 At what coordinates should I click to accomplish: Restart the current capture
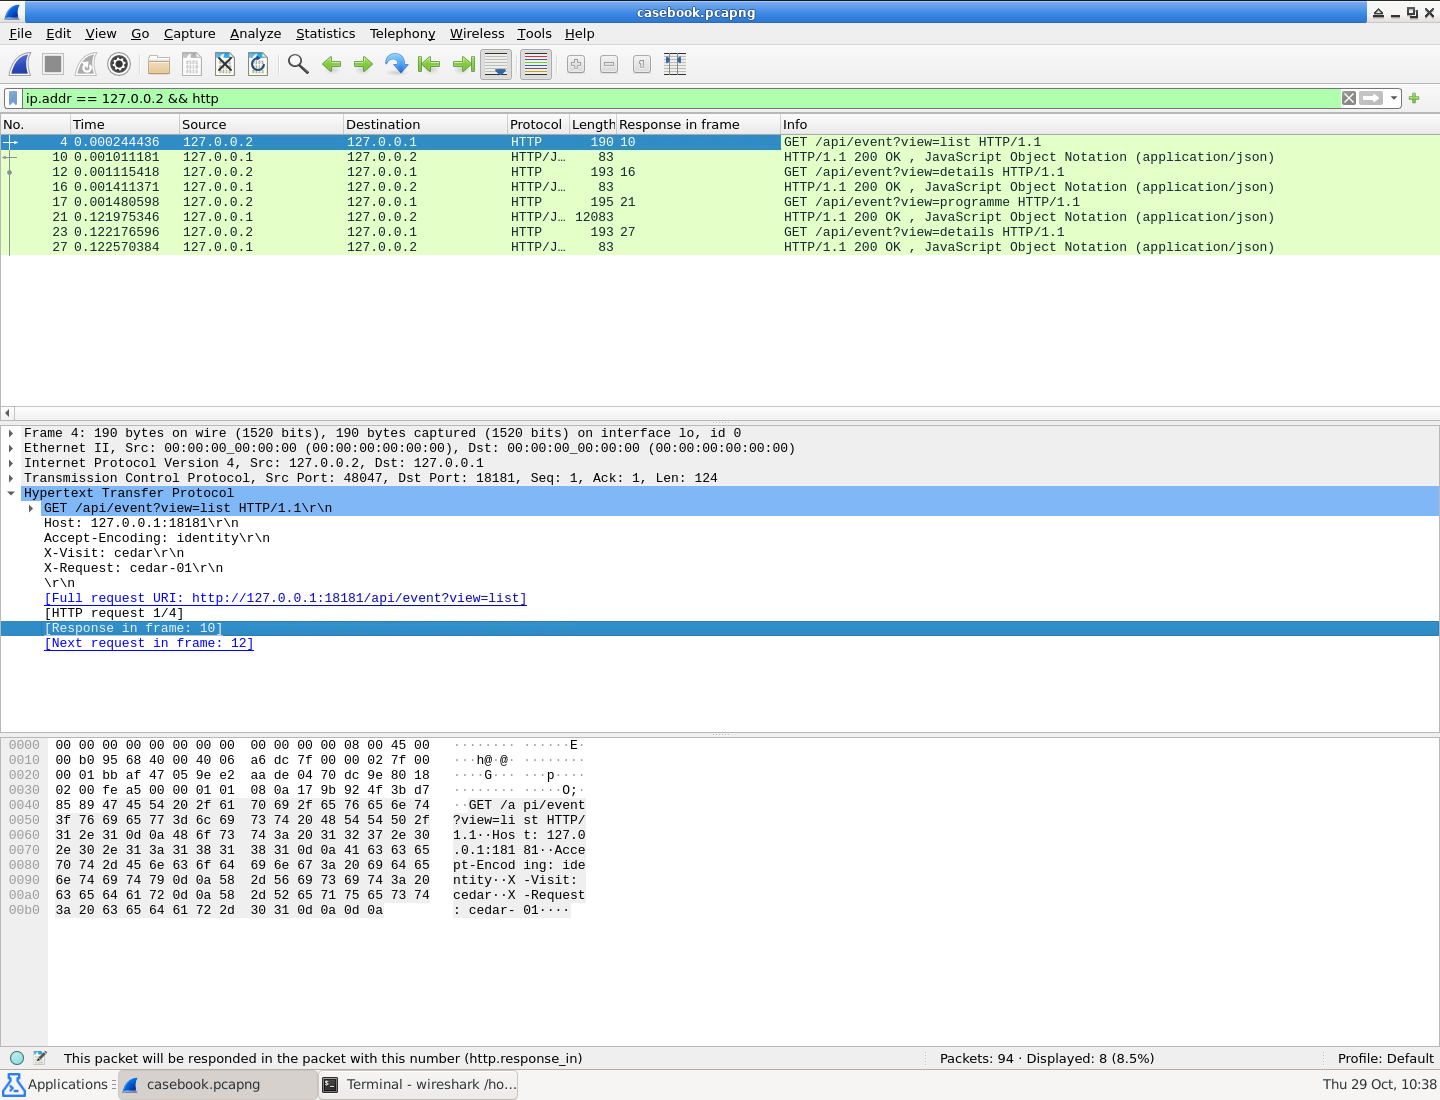click(x=86, y=64)
